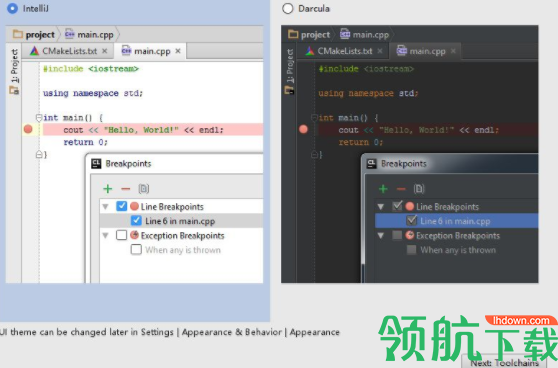The height and width of the screenshot is (368, 558).
Task: Select the Darcula theme radio button
Action: click(288, 8)
